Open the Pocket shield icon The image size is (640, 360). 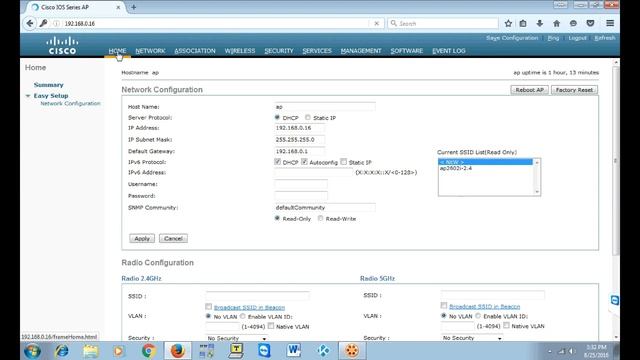click(590, 24)
